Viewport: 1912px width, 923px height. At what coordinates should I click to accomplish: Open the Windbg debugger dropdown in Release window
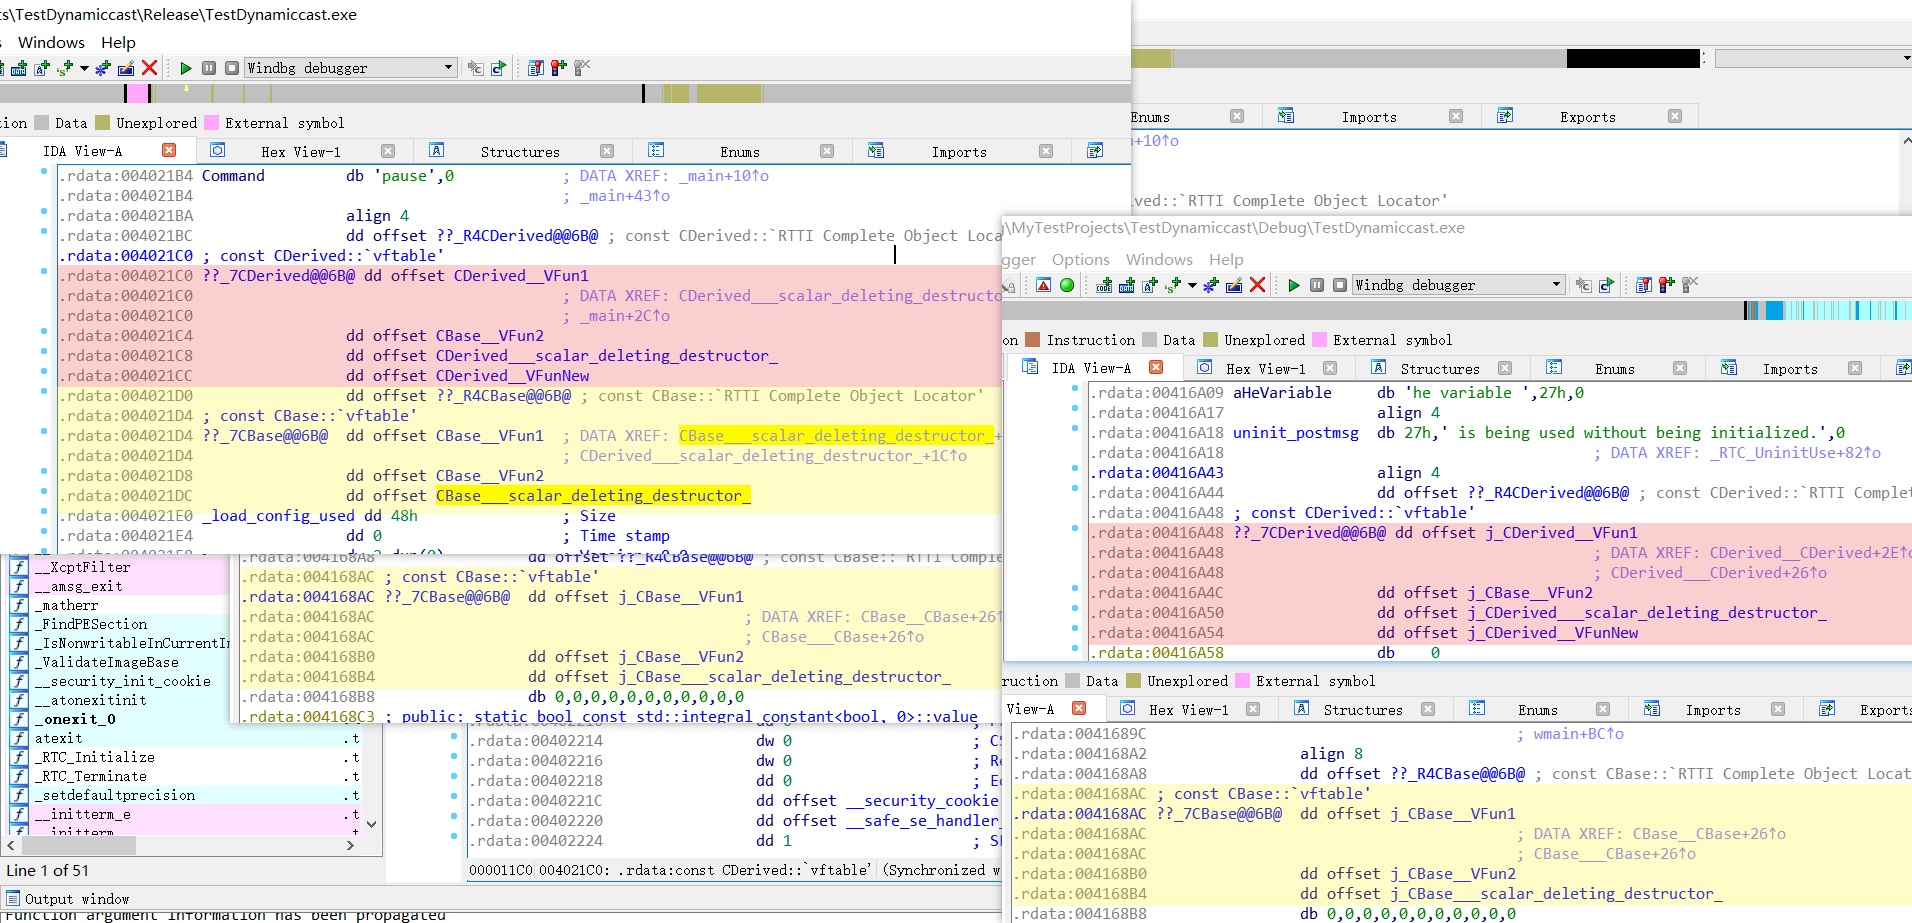448,68
